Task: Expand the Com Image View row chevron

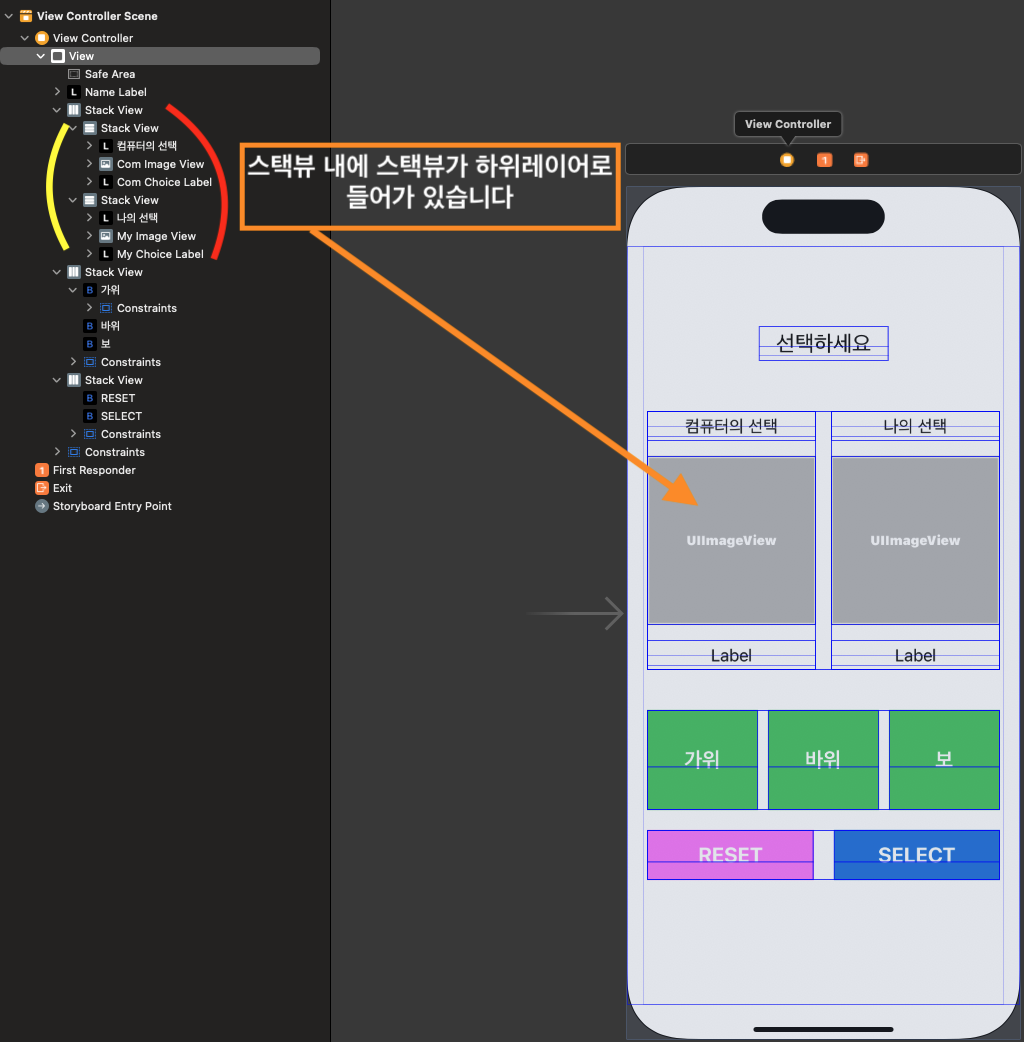Action: 89,163
